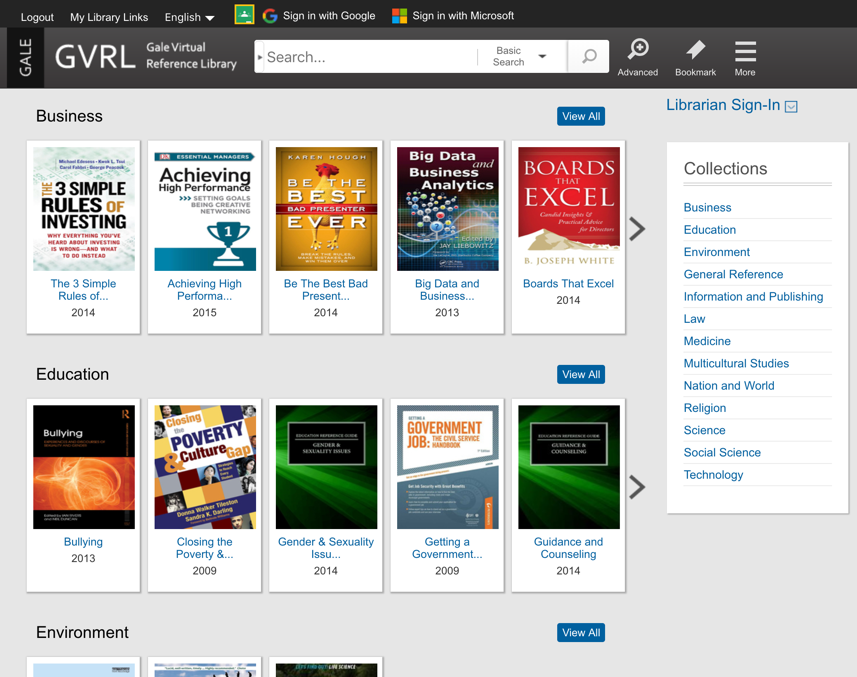Click Logout
This screenshot has width=857, height=677.
click(37, 17)
